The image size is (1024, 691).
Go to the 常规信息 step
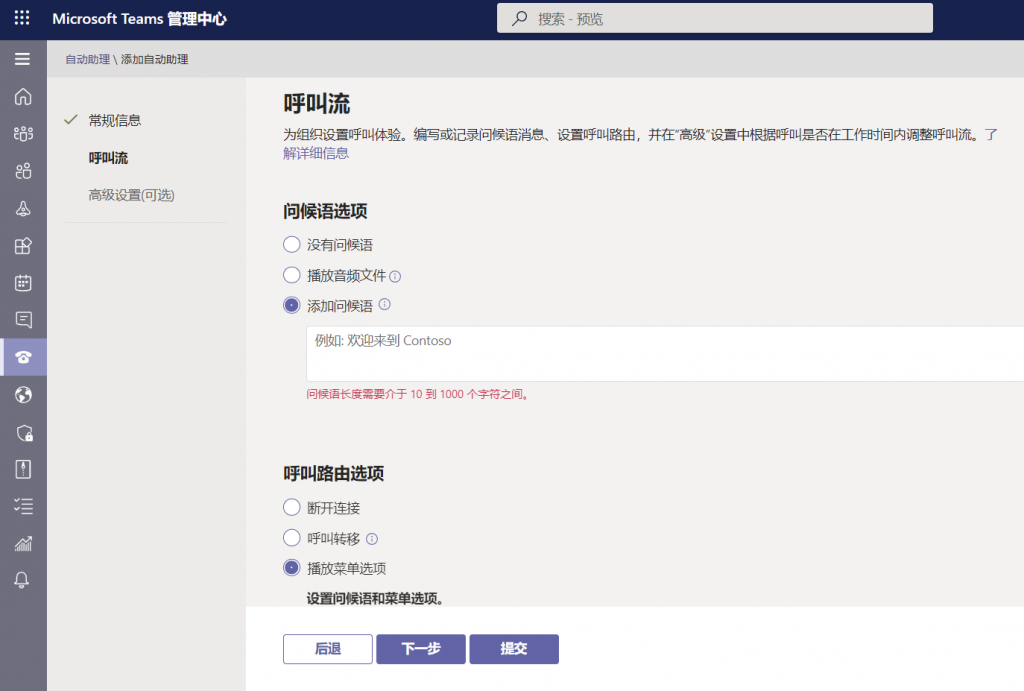tap(114, 120)
